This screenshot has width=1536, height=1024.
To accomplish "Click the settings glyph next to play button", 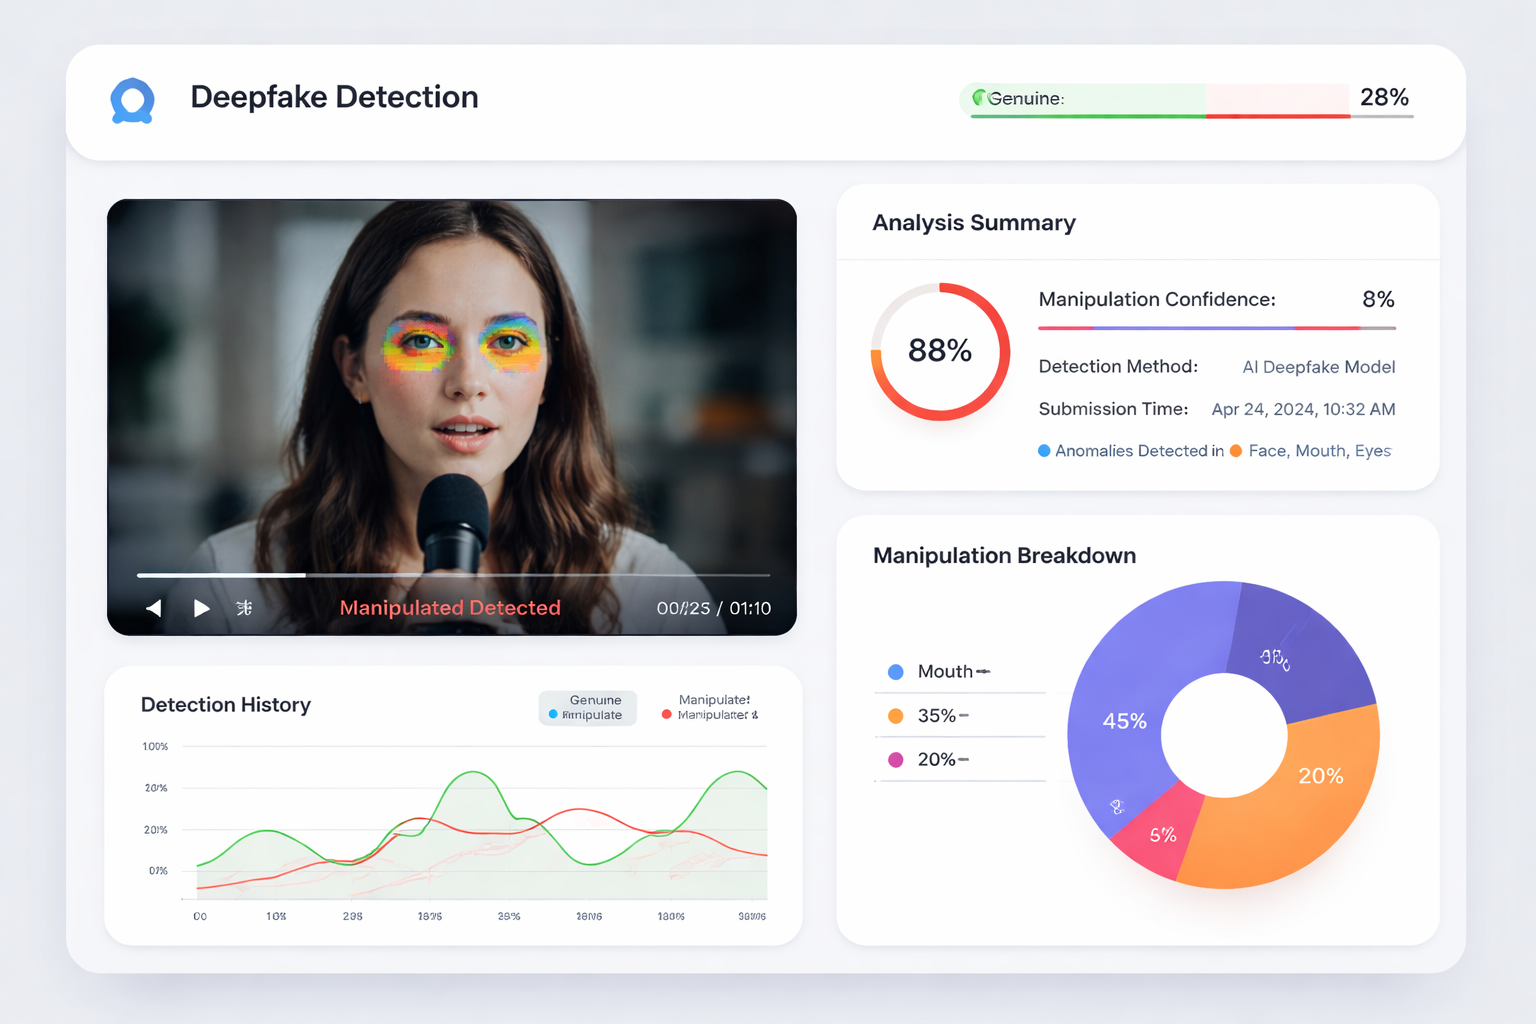I will click(243, 607).
